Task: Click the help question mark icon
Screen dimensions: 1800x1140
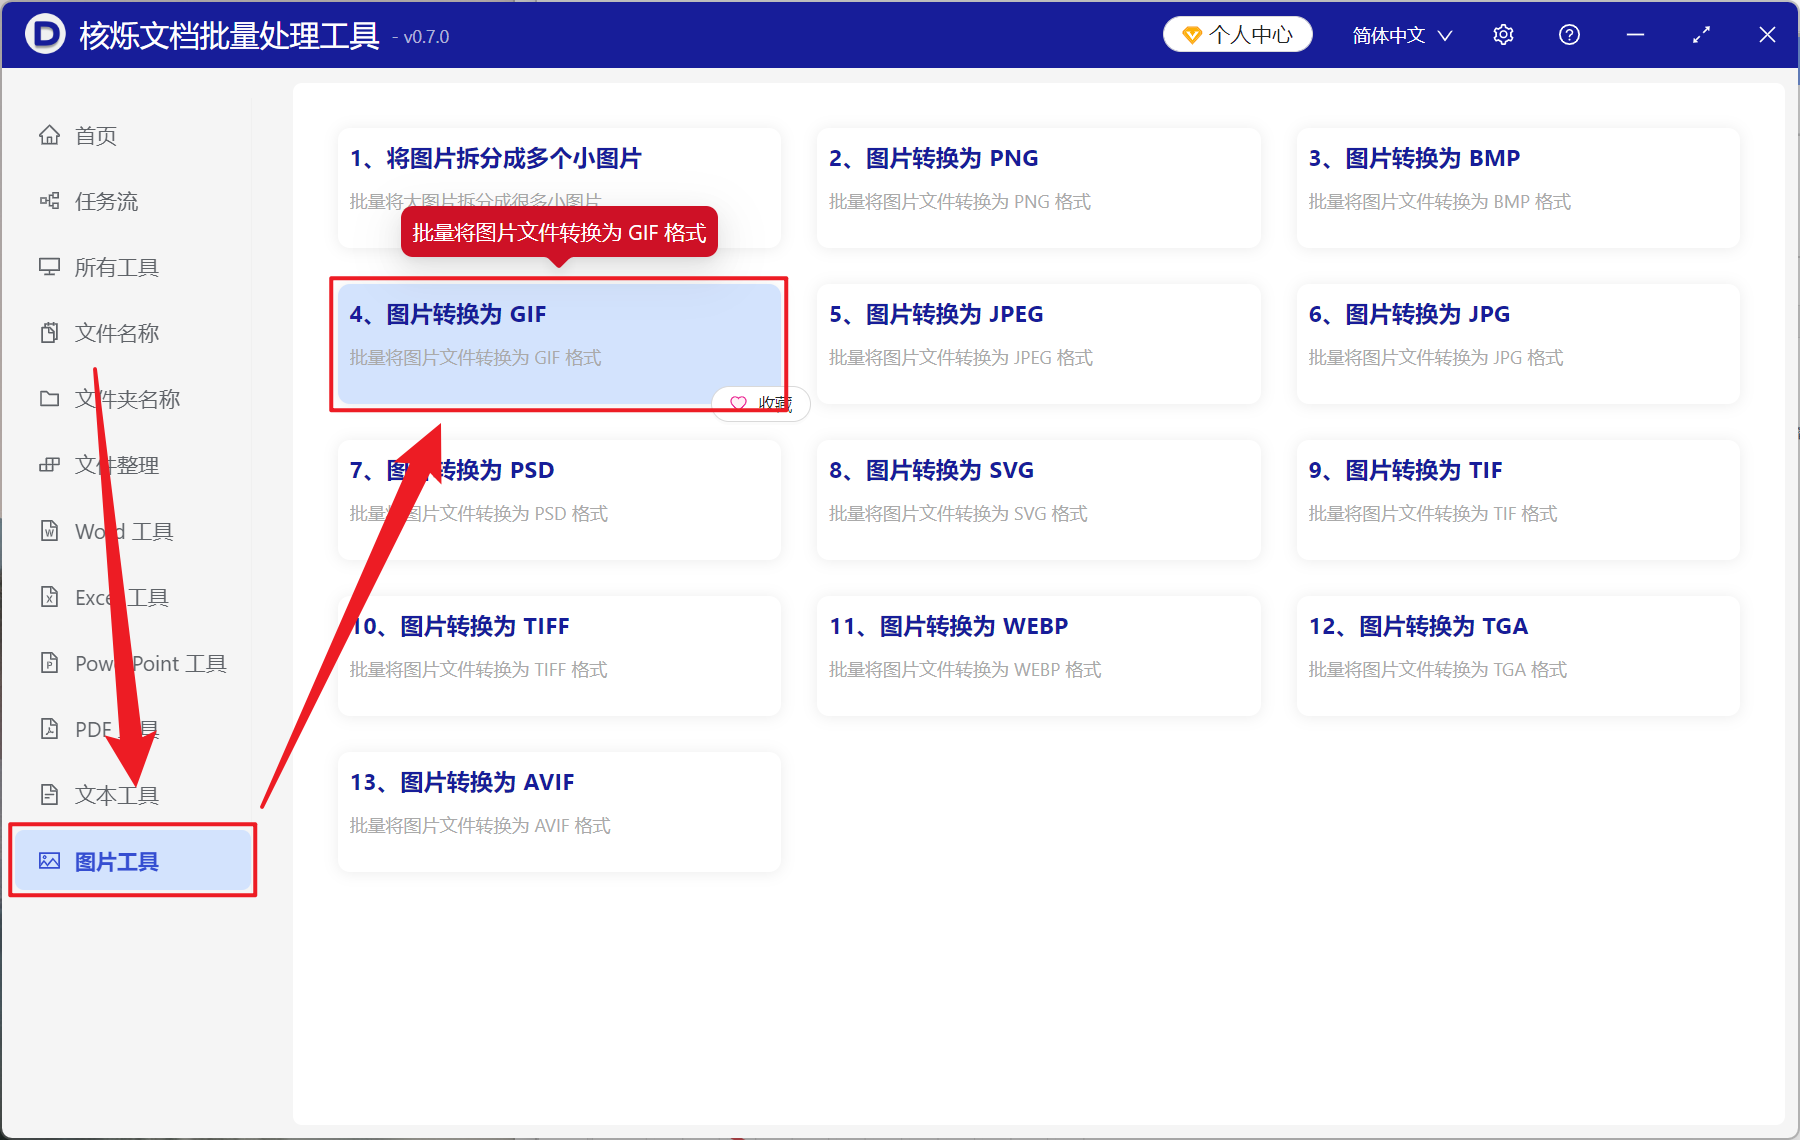Action: coord(1569,35)
